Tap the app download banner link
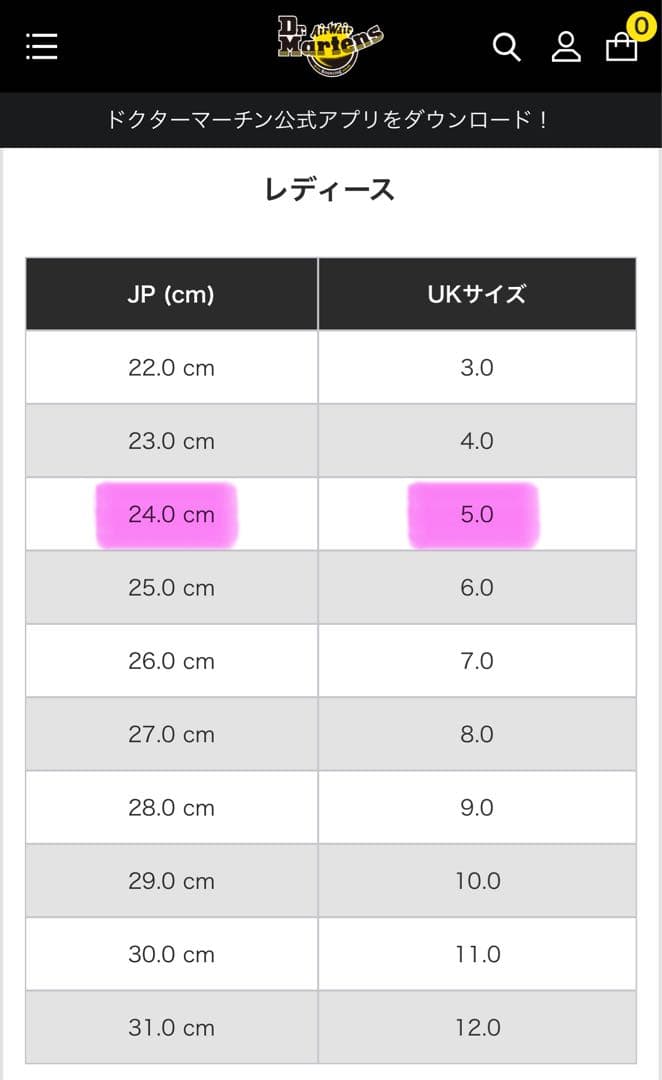The width and height of the screenshot is (662, 1080). (x=330, y=120)
